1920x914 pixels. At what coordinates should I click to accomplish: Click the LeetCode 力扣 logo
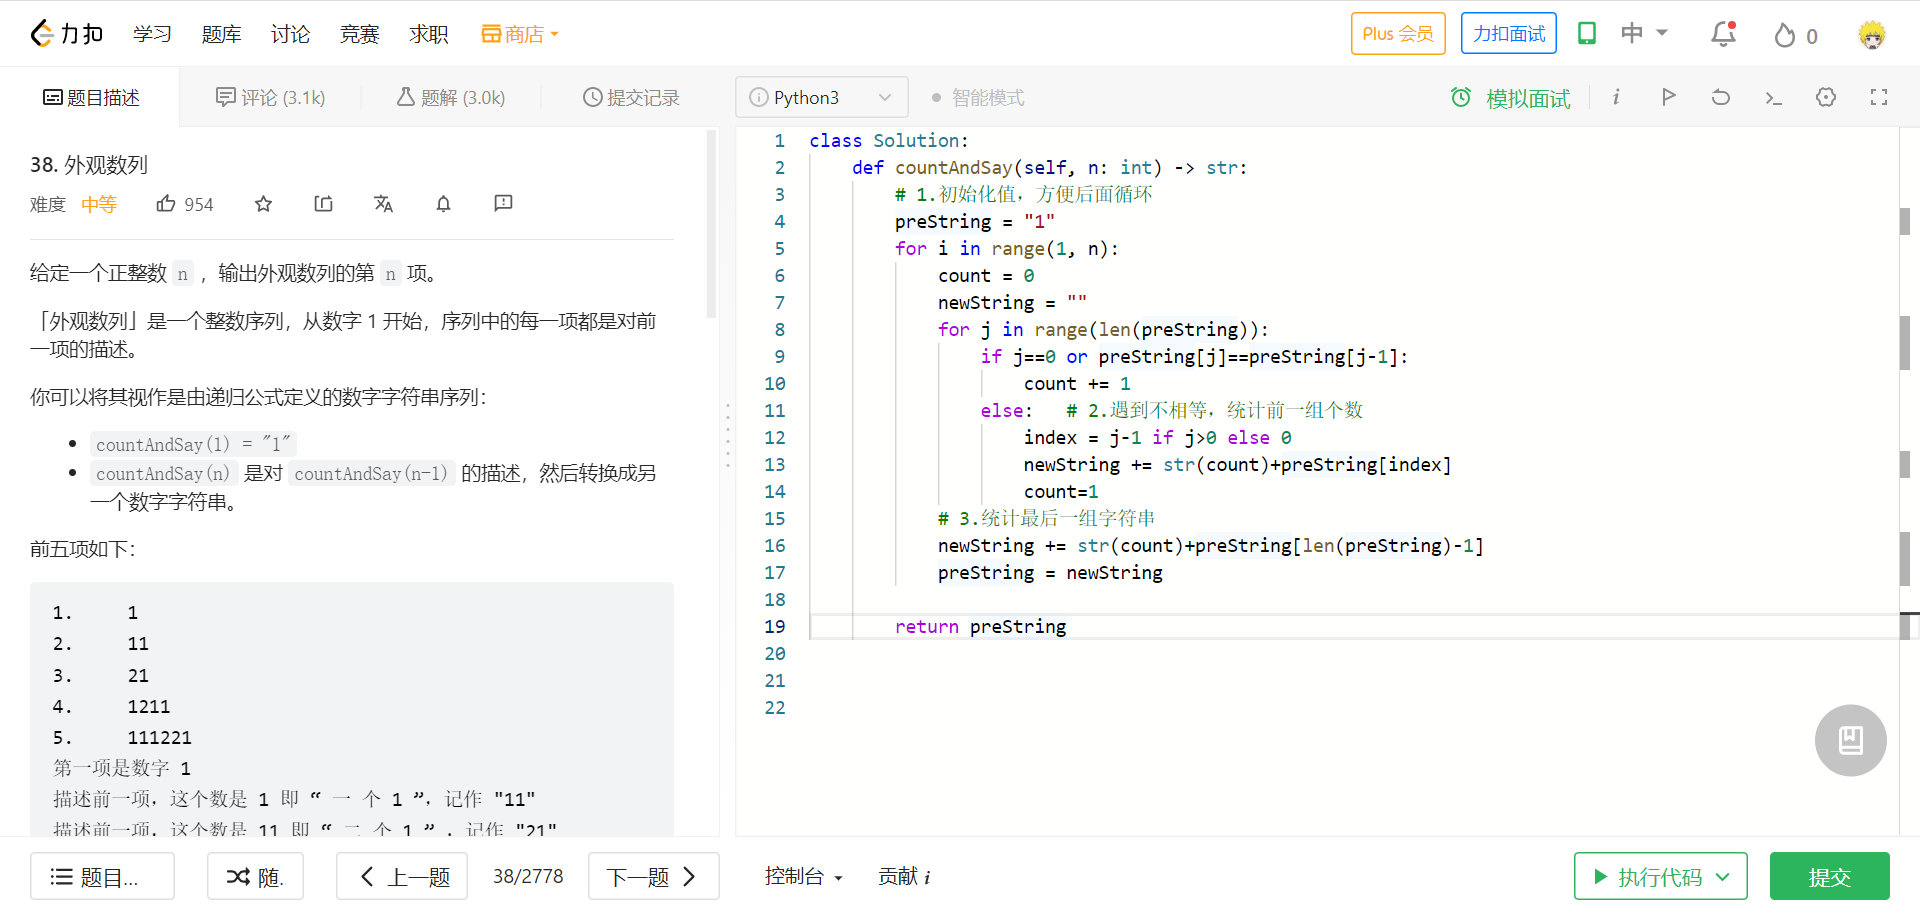(x=66, y=34)
